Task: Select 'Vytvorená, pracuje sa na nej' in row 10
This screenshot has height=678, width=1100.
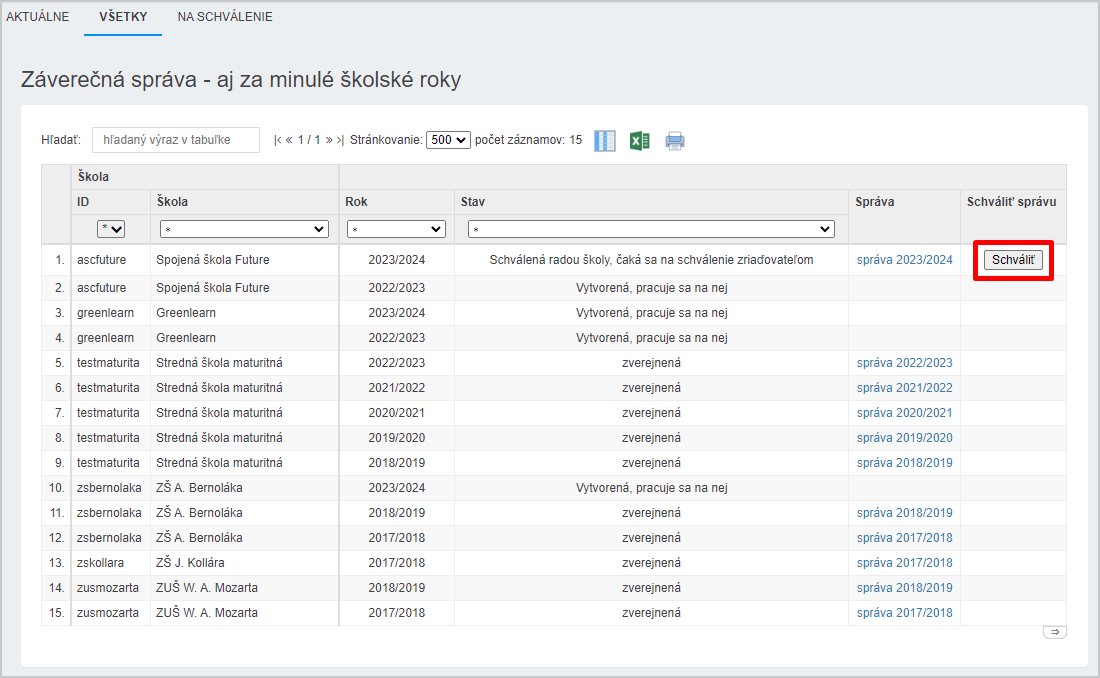Action: [651, 488]
